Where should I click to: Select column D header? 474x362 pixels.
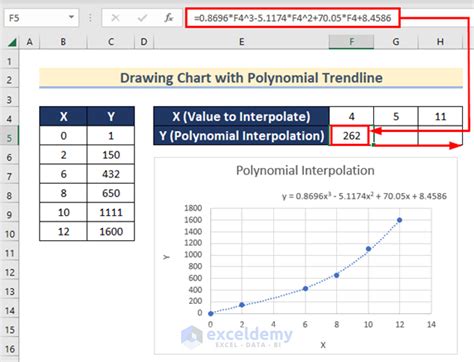point(144,42)
